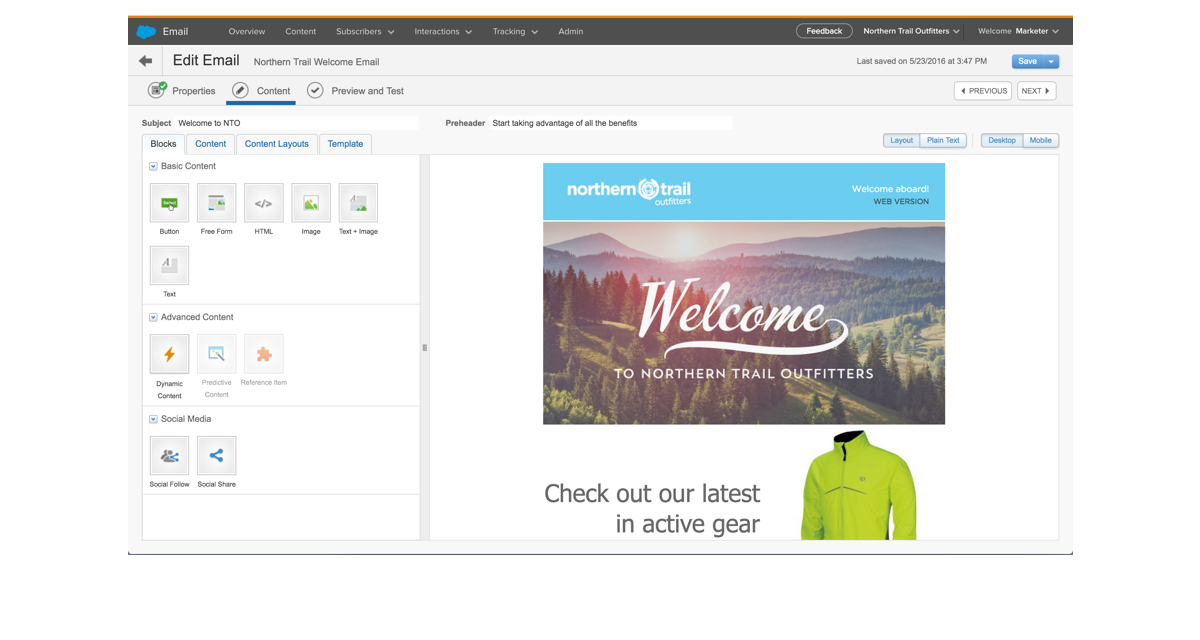The width and height of the screenshot is (1200, 640).
Task: Click the NEXT button
Action: (x=1036, y=91)
